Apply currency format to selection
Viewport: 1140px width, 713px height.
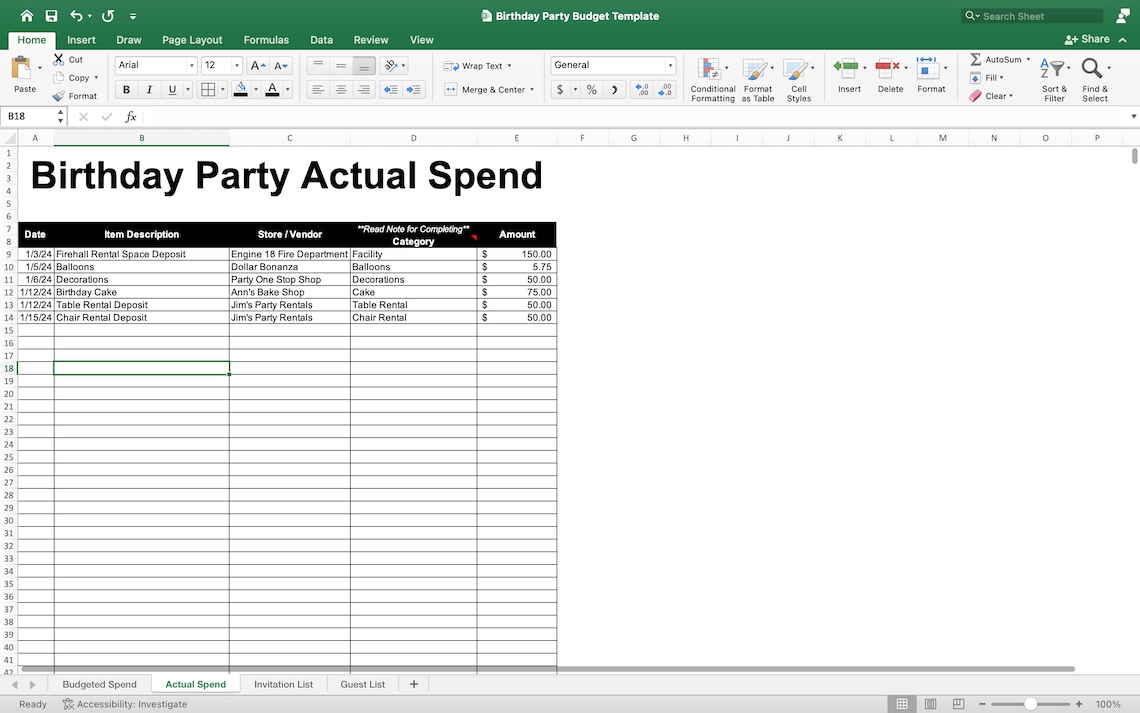click(x=559, y=89)
